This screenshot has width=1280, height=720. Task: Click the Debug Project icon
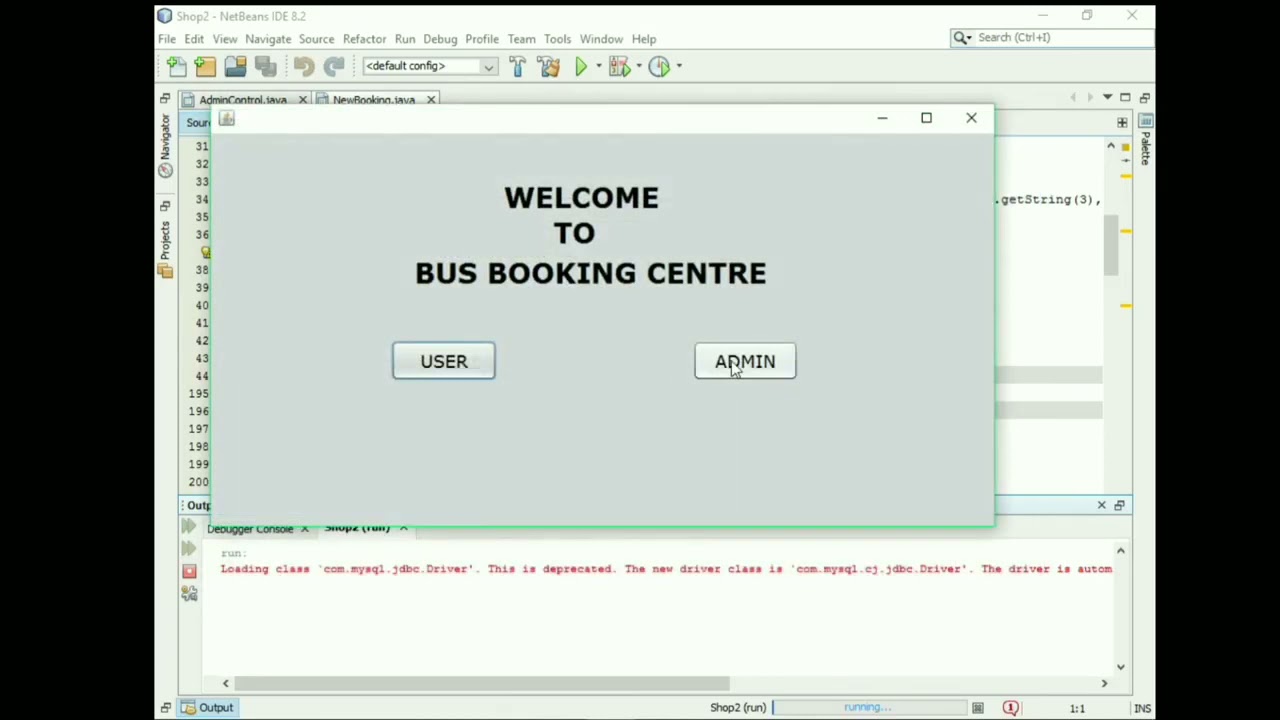pos(619,66)
